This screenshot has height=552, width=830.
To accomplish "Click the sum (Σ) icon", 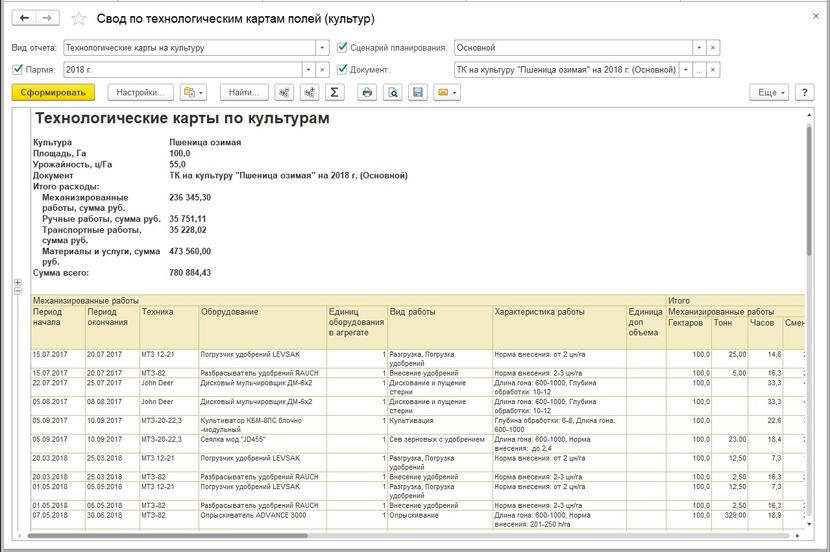I will pos(335,92).
